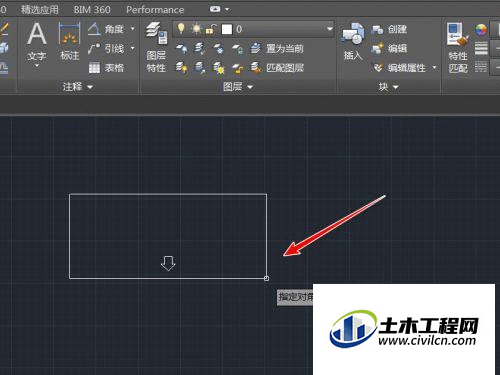Open the dropdown arrow beside 编辑属性

pos(434,68)
